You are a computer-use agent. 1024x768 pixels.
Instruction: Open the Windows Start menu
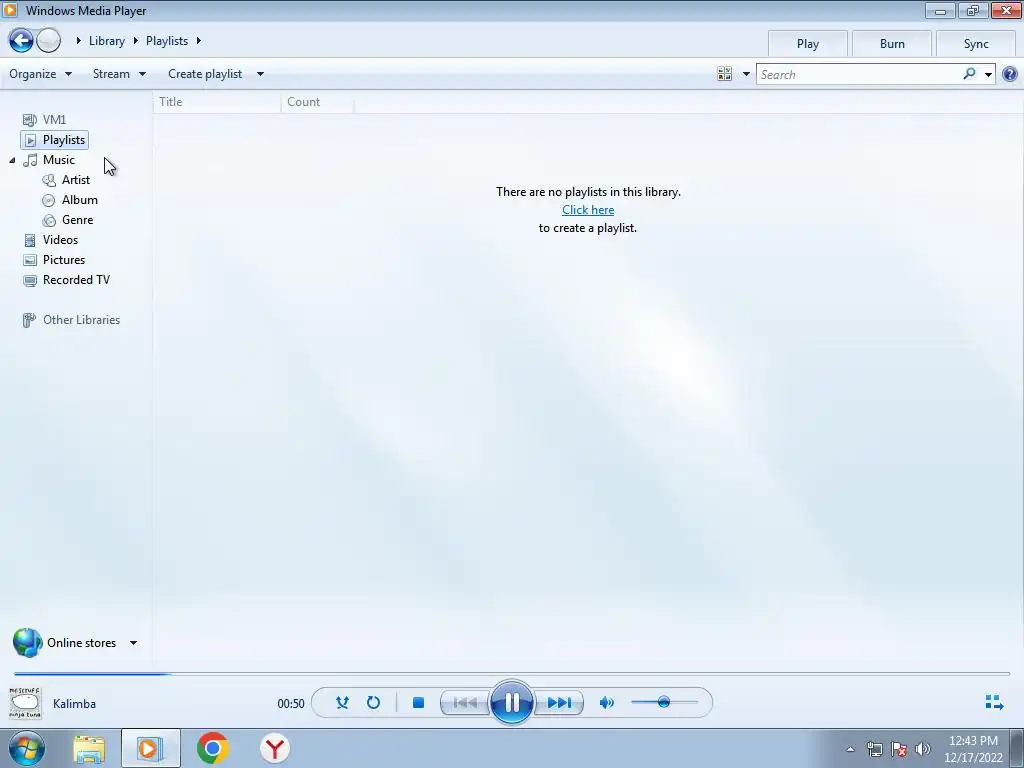coord(27,748)
